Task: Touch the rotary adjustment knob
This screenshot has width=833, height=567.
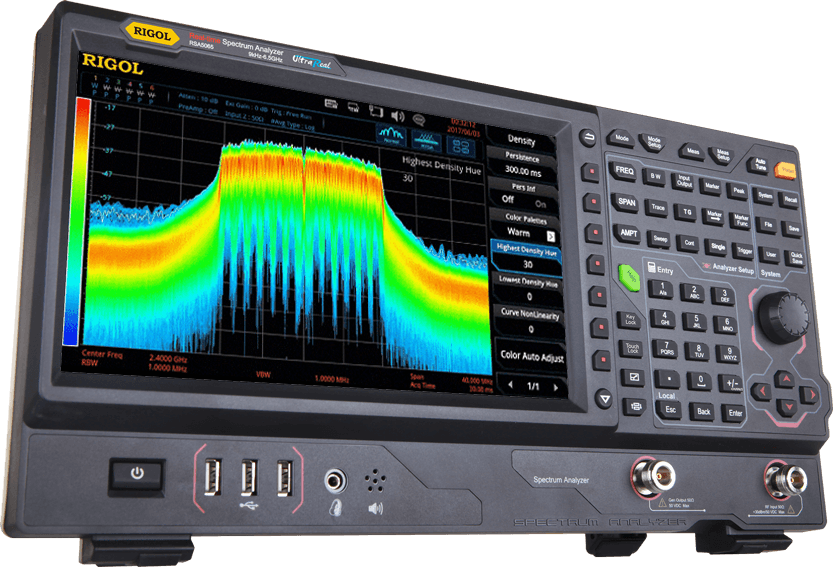Action: [783, 318]
